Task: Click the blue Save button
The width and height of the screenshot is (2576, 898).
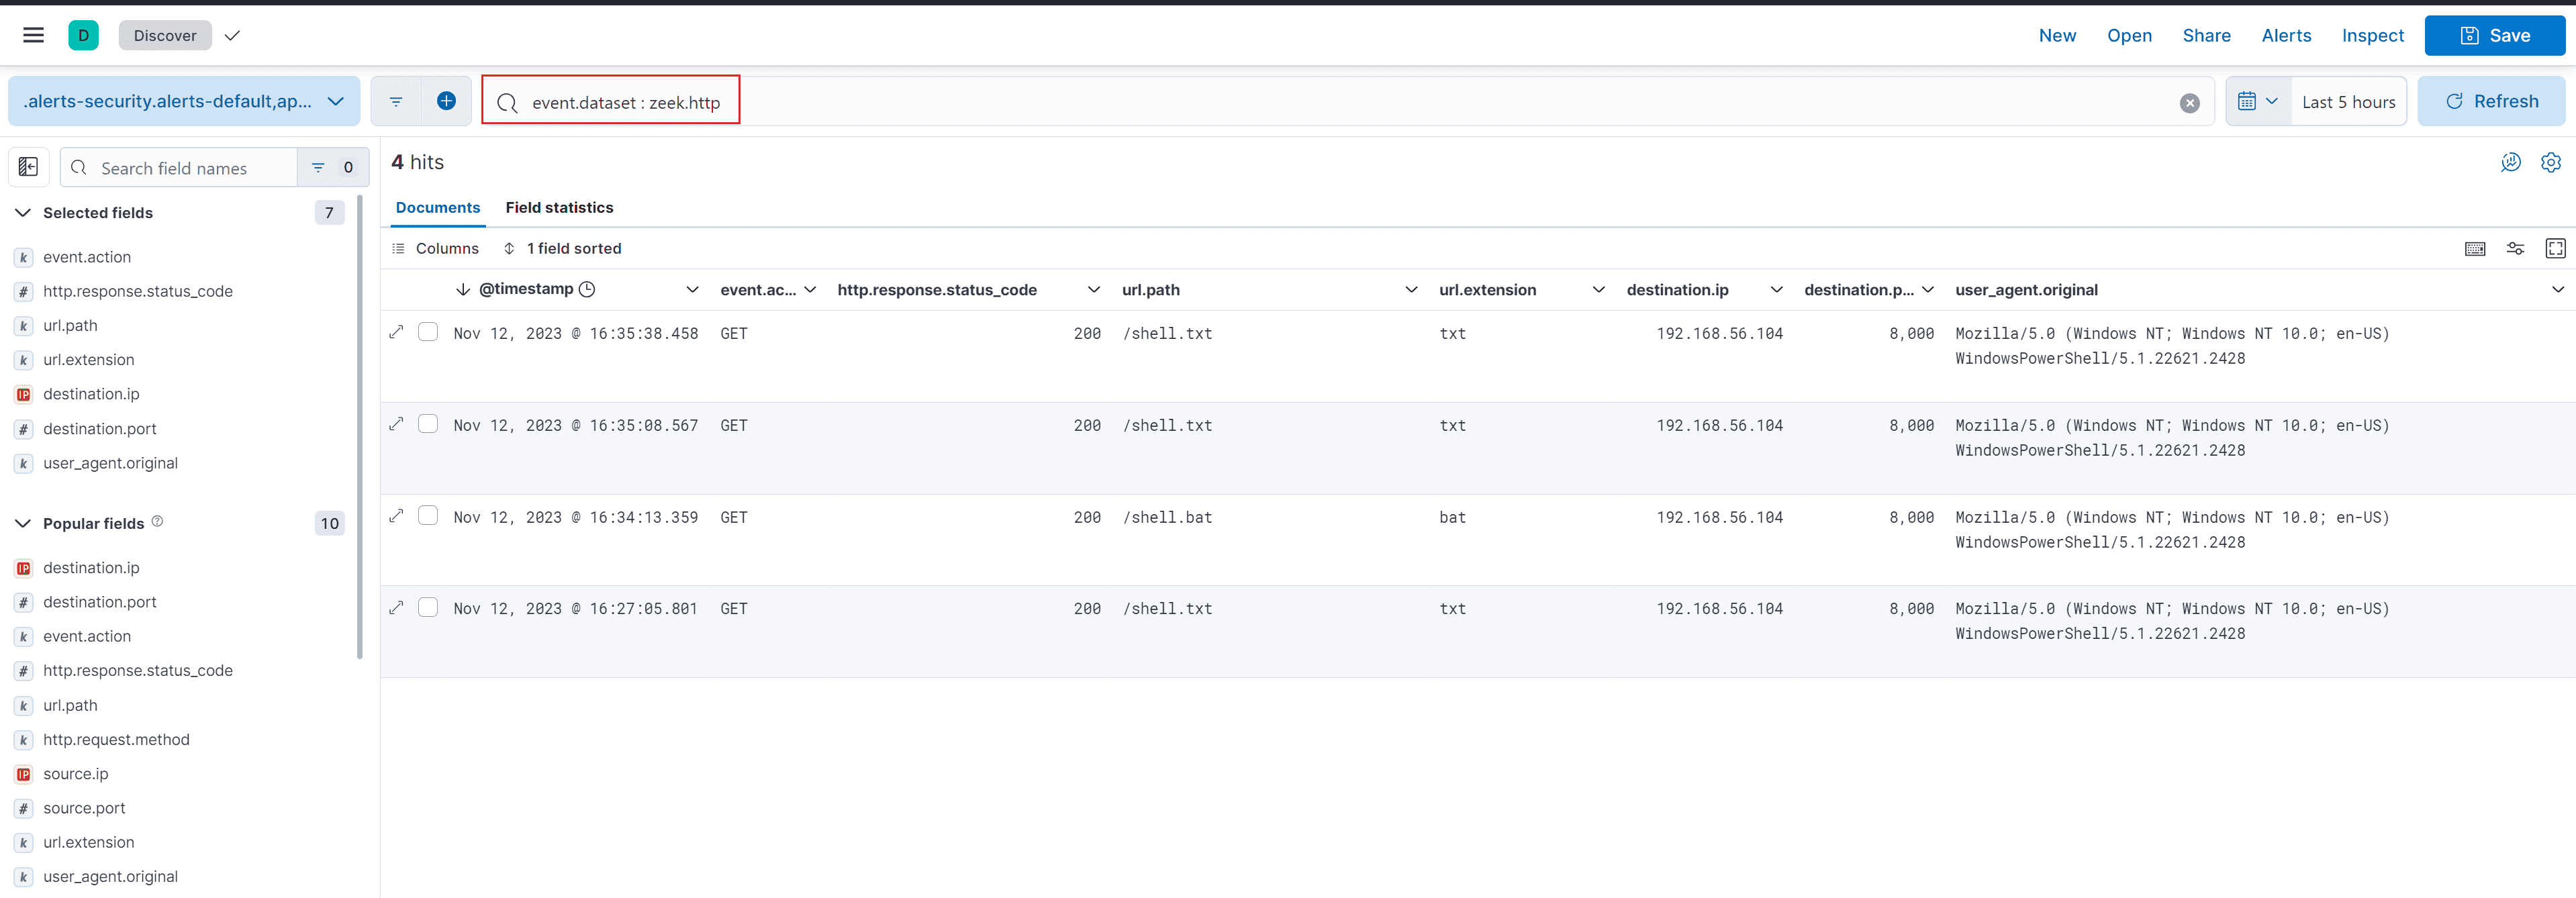Action: 2494,35
